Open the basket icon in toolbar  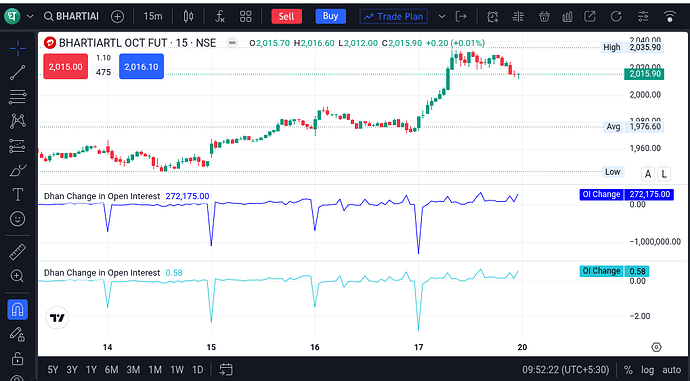coord(544,17)
